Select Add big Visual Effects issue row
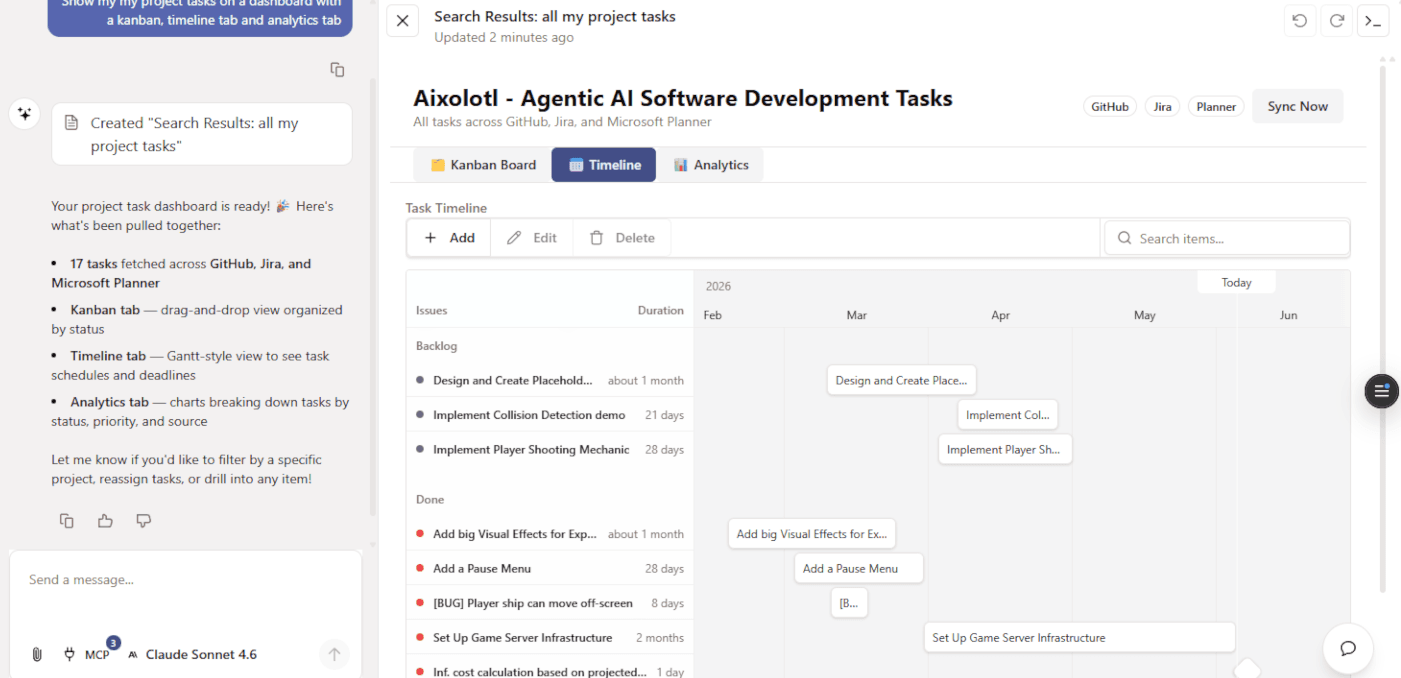Screen dimensions: 1401x678 pos(550,534)
